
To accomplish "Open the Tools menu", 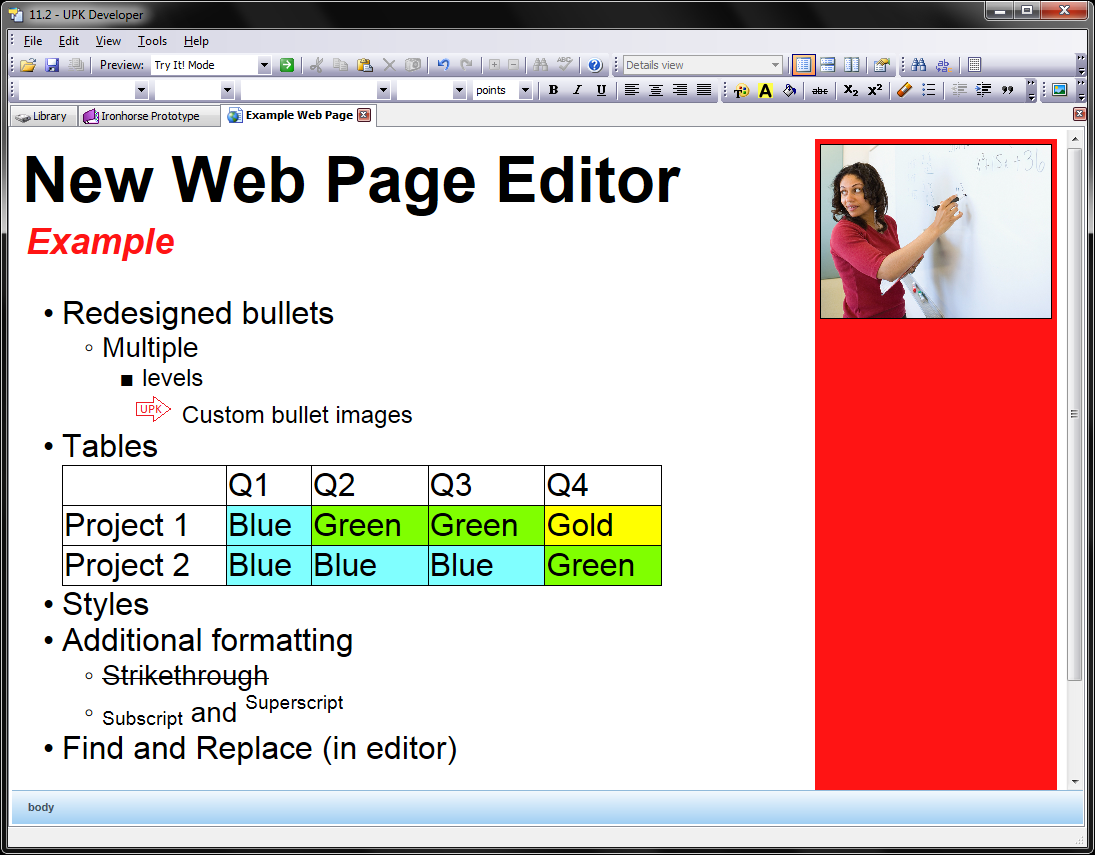I will 152,41.
